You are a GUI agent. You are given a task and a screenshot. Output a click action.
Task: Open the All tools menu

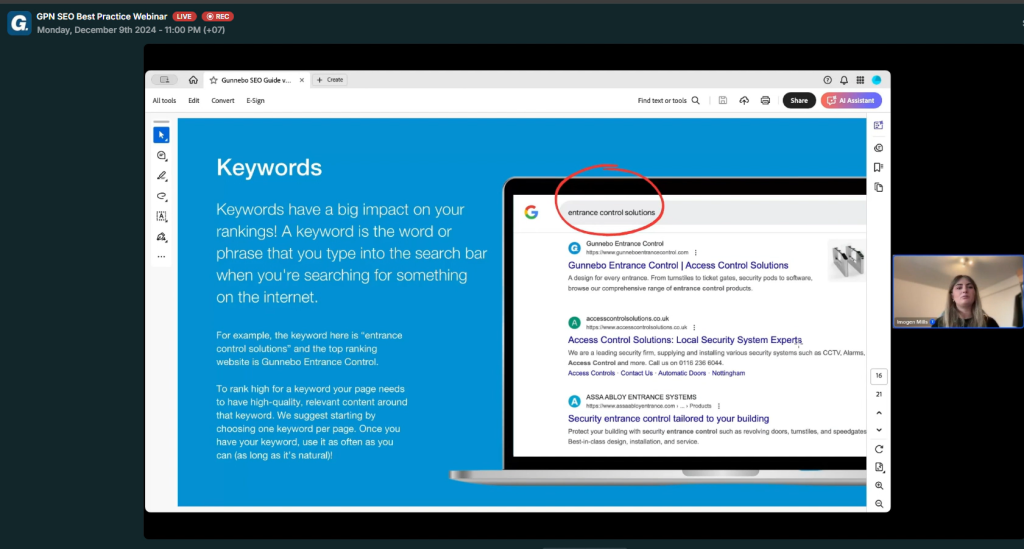(164, 101)
